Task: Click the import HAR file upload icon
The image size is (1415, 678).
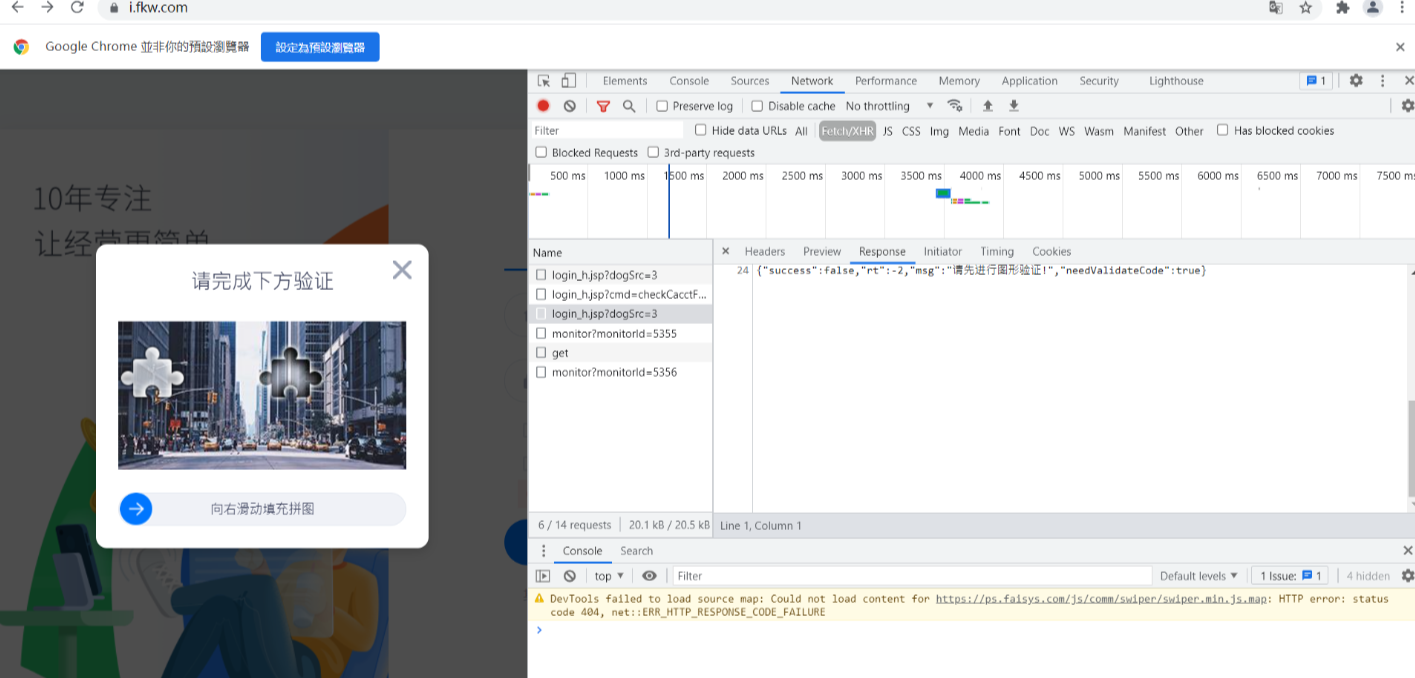Action: tap(987, 106)
